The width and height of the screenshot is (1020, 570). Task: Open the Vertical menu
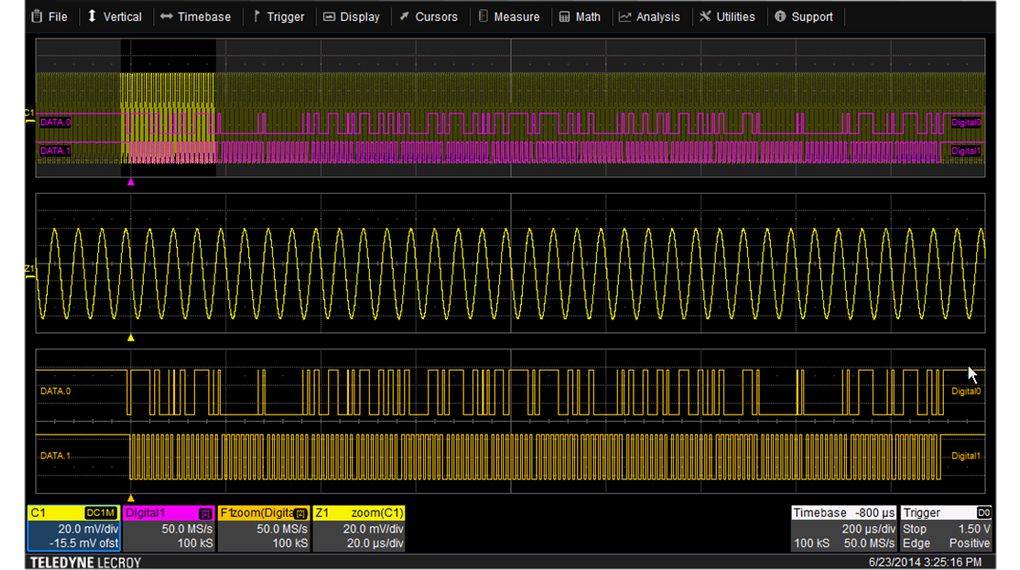pos(114,17)
